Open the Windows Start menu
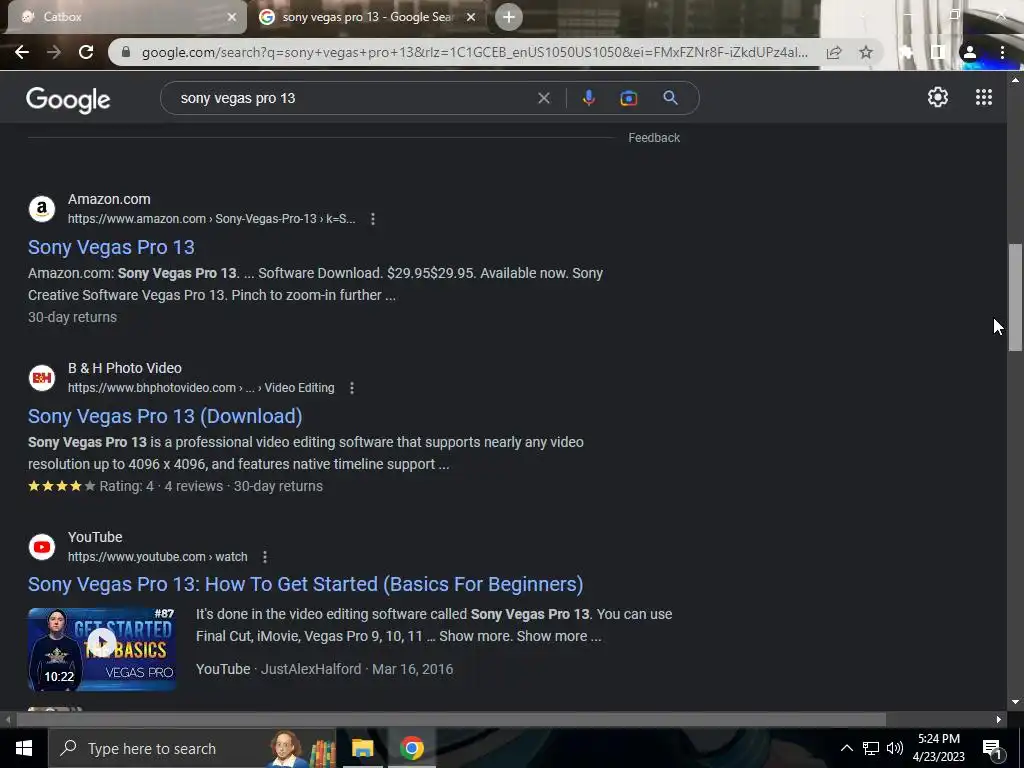This screenshot has width=1024, height=768. [24, 748]
